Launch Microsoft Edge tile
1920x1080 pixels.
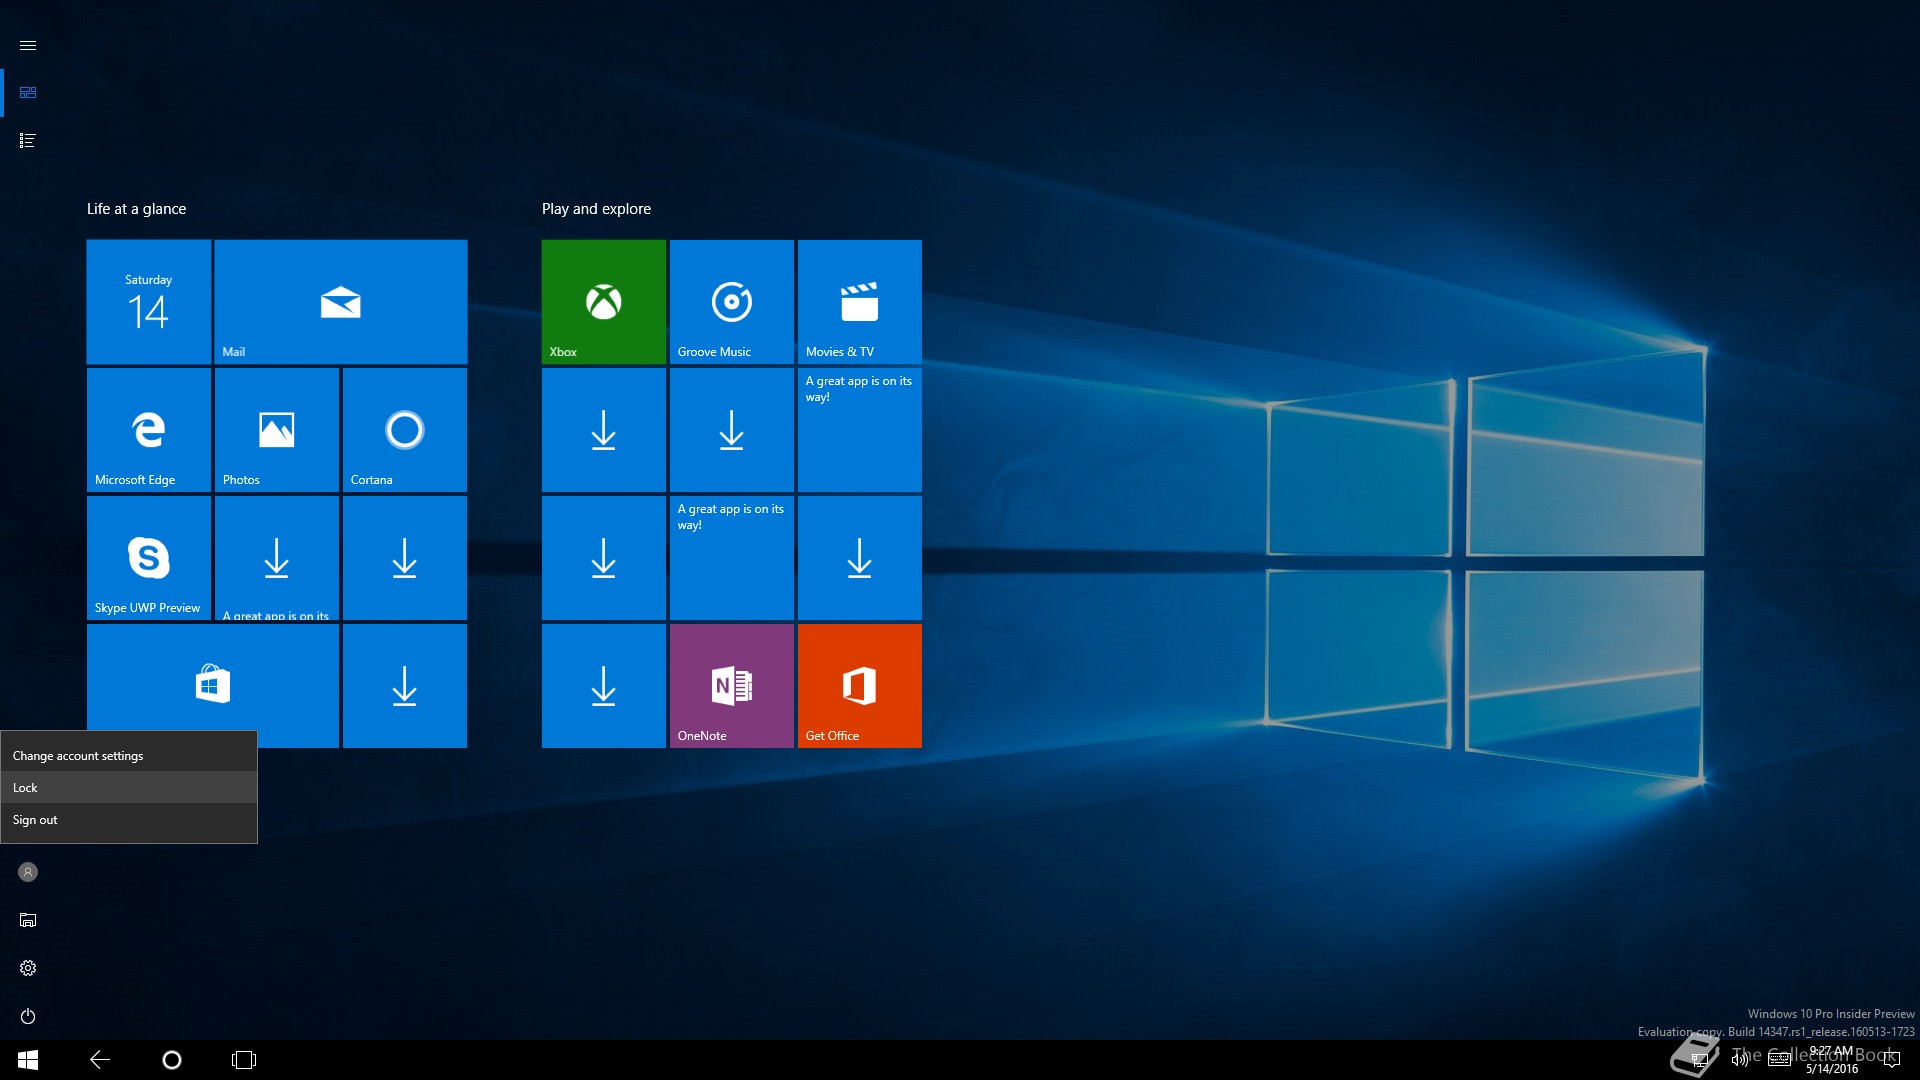click(x=149, y=430)
